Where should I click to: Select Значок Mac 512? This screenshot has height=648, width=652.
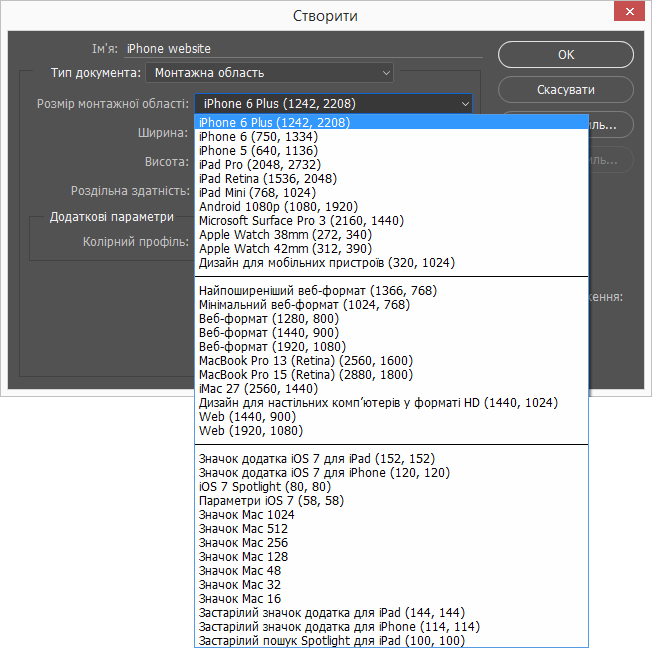(x=391, y=529)
